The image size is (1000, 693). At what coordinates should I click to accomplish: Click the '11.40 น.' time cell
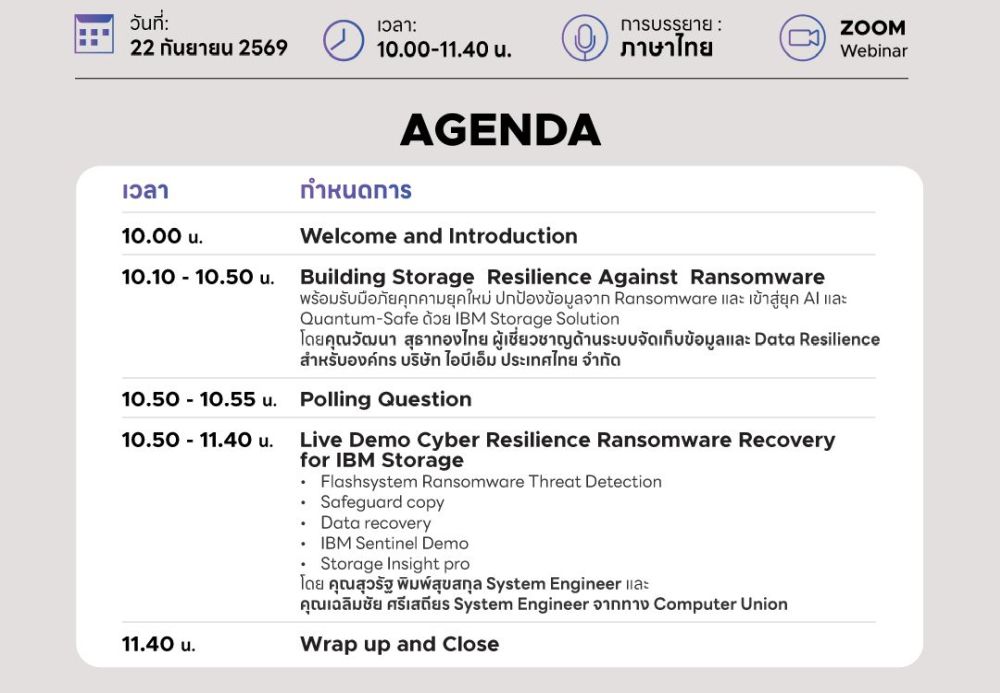click(x=159, y=644)
